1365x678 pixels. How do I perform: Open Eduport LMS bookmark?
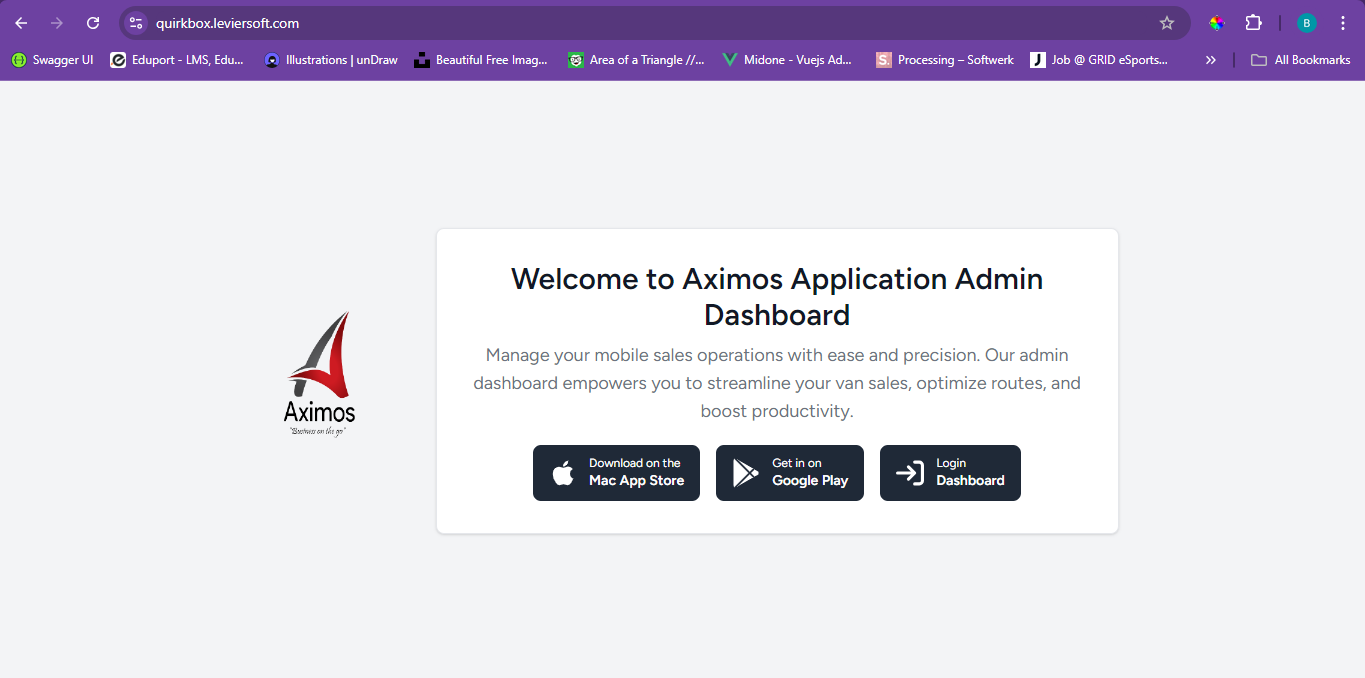point(177,60)
